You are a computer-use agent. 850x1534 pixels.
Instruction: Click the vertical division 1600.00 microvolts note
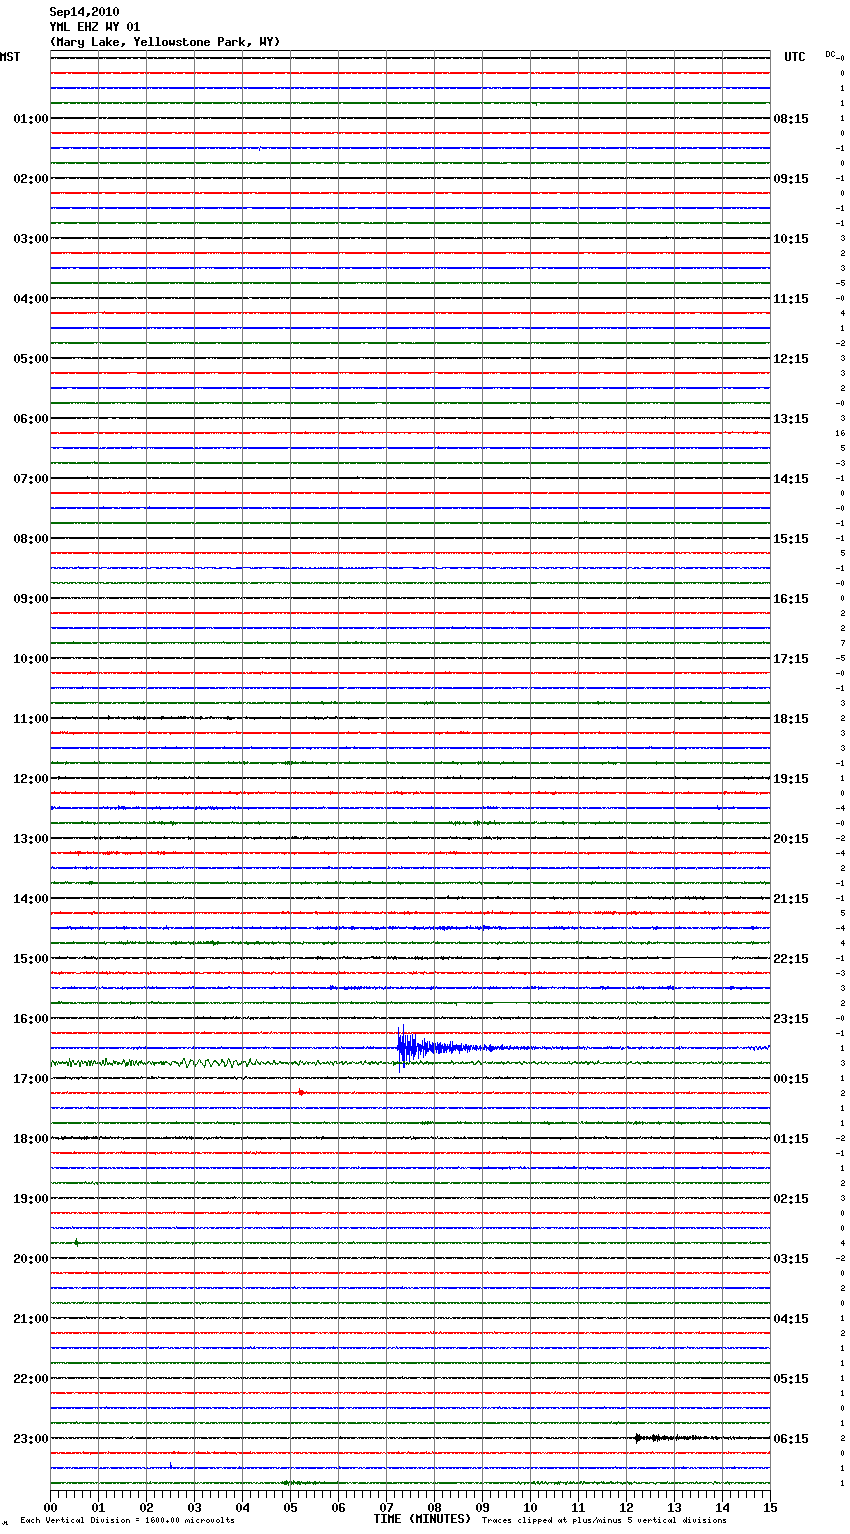pyautogui.click(x=127, y=1521)
